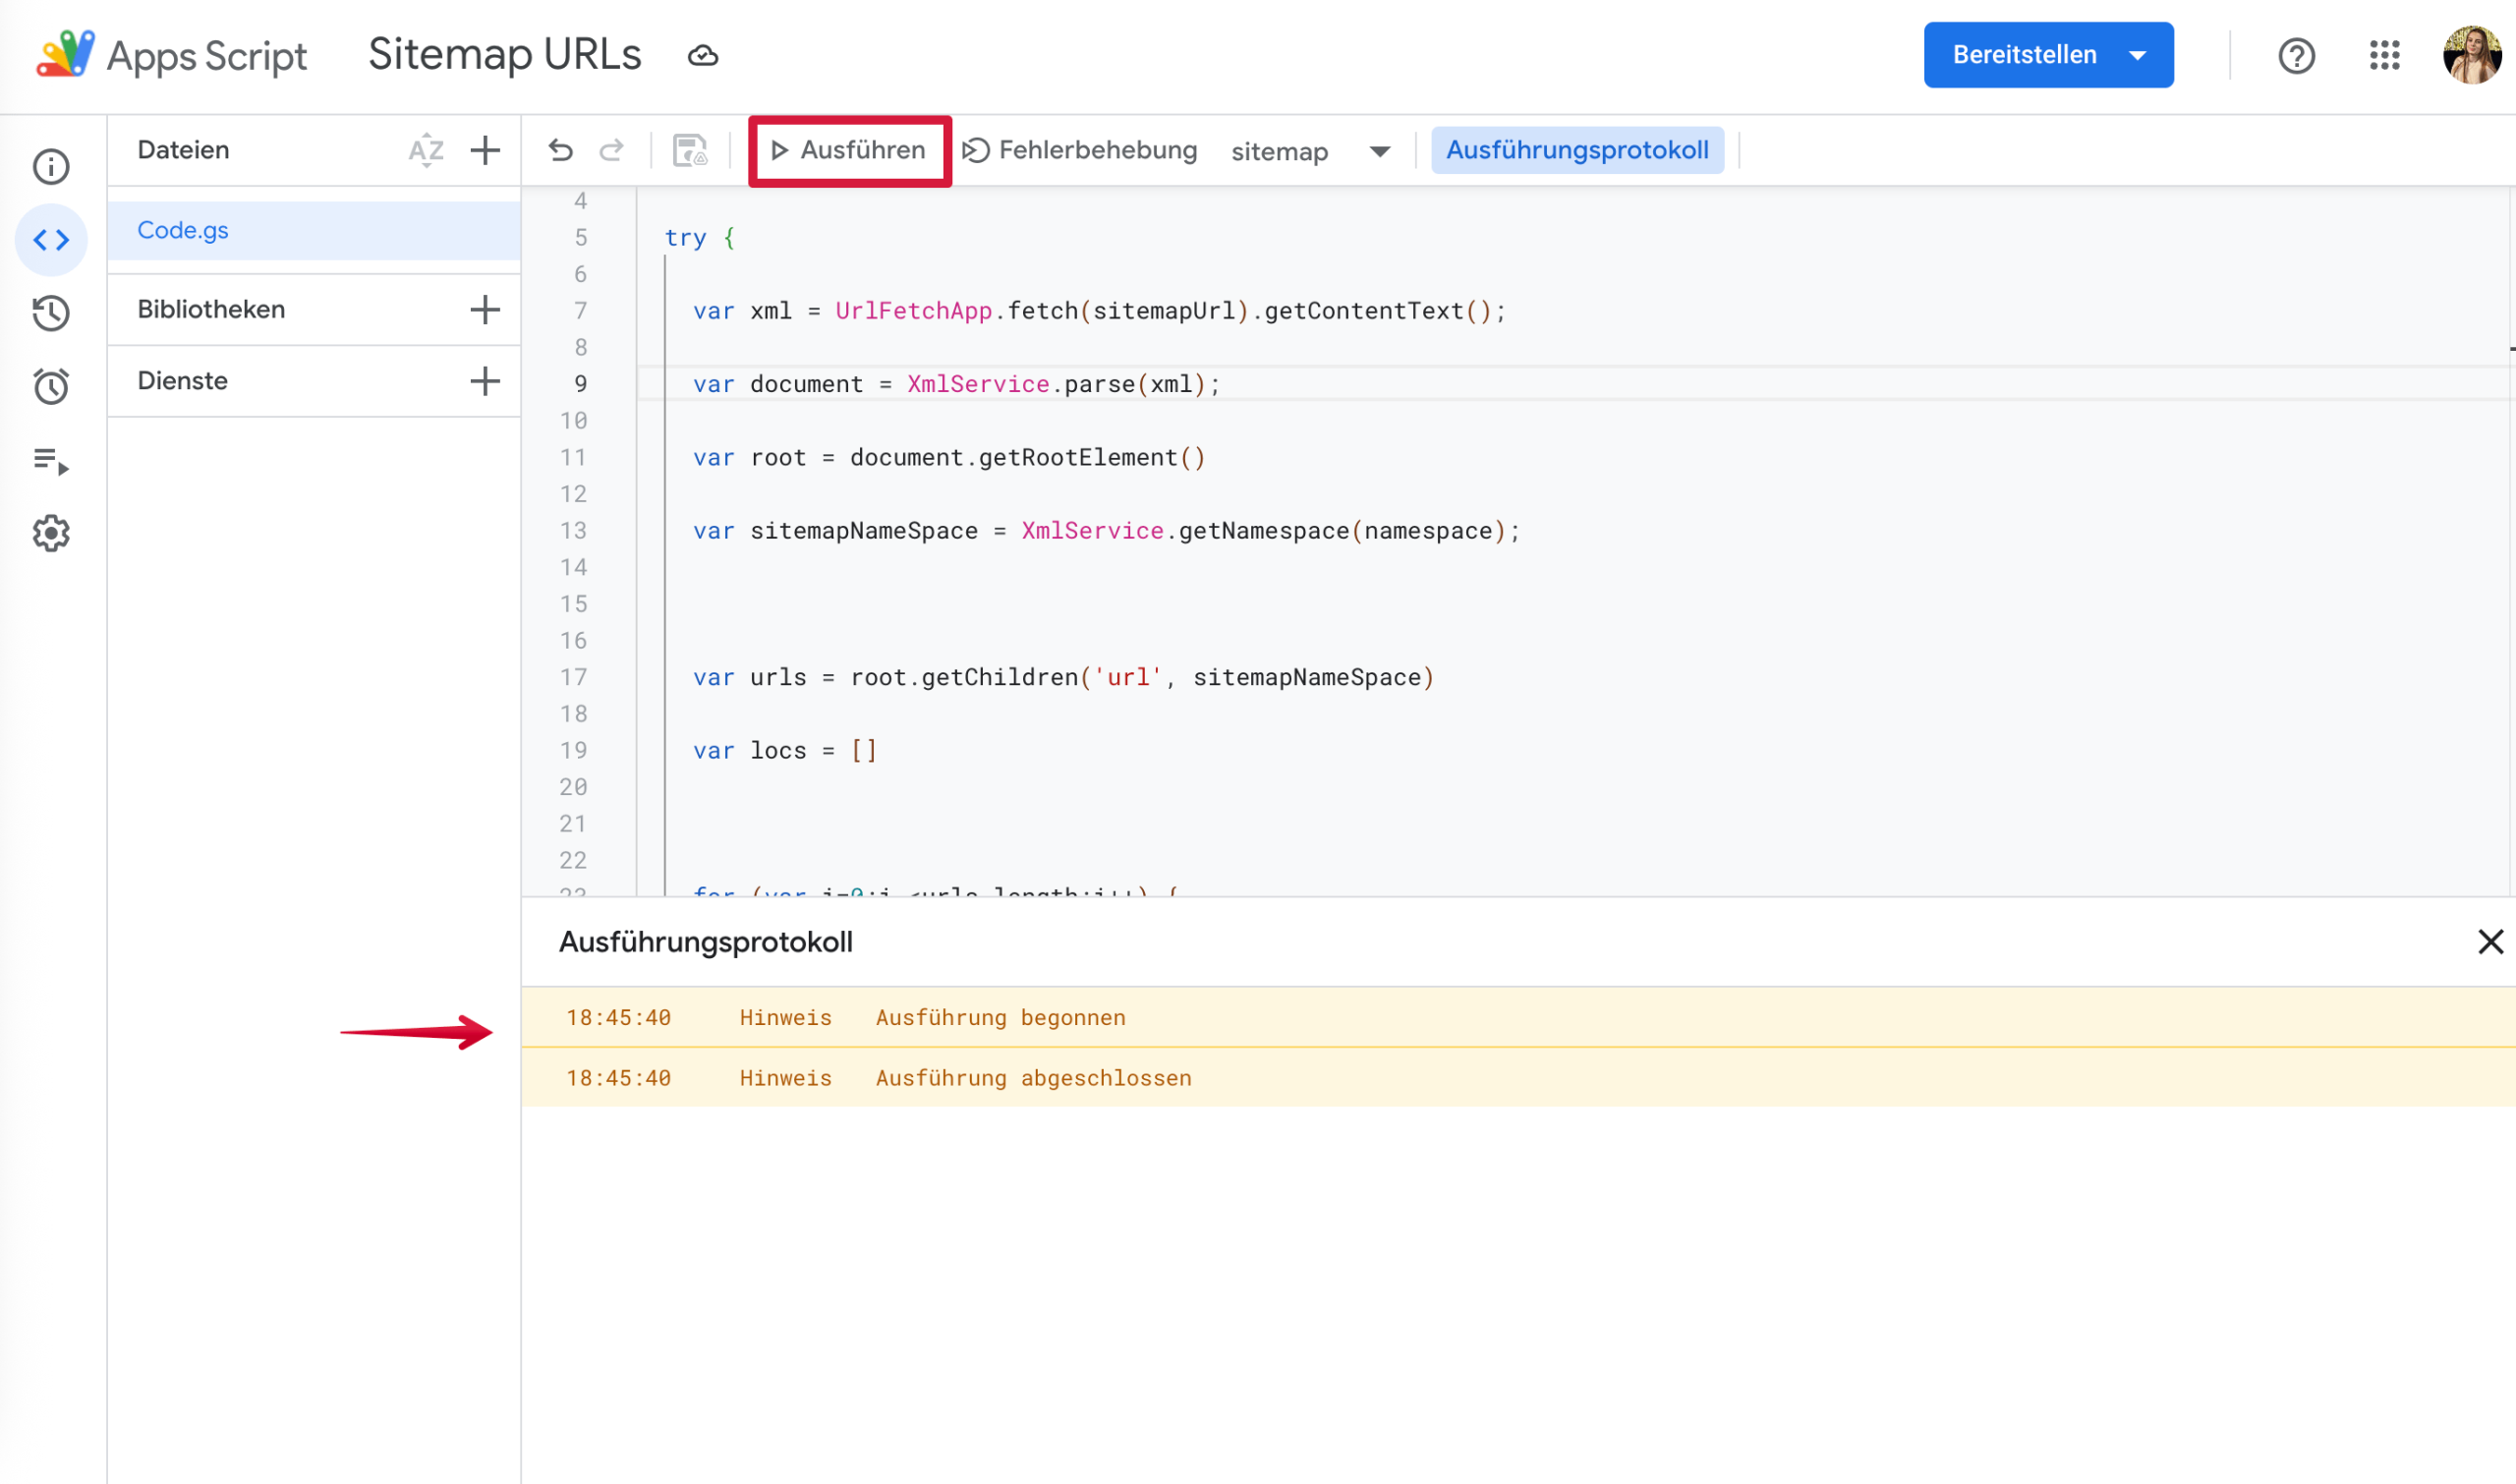Add a new file with Dateien plus

(x=485, y=150)
